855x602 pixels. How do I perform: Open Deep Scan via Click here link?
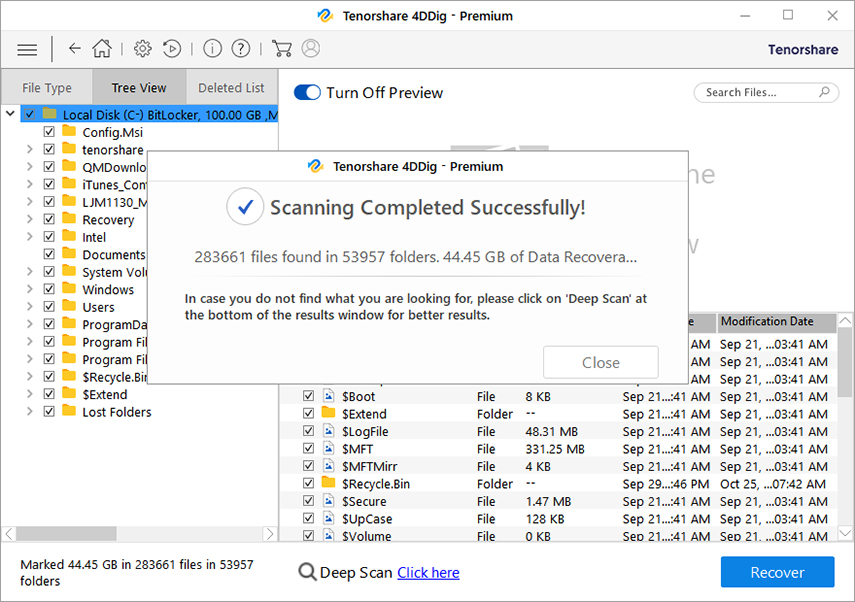coord(428,573)
